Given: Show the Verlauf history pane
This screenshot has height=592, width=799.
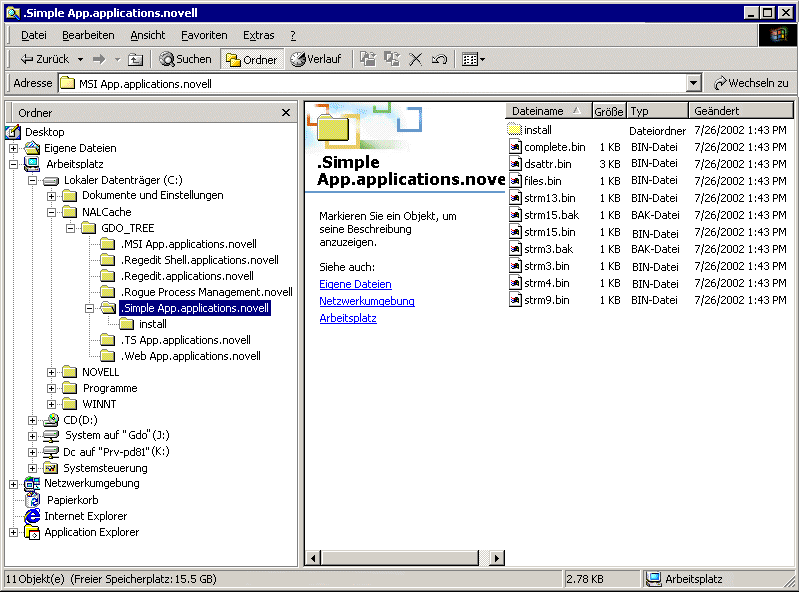Looking at the screenshot, I should pos(316,60).
